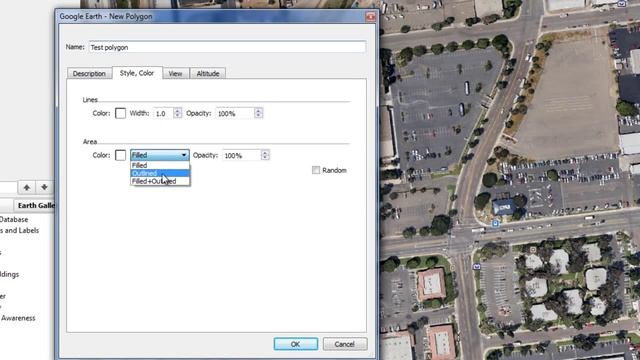Click the move up arrow button
The image size is (640, 360).
27,187
